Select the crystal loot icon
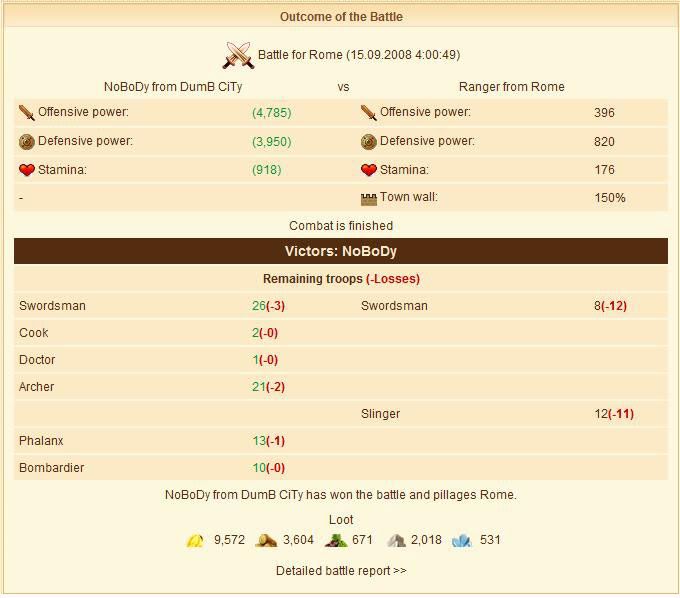 click(x=461, y=541)
